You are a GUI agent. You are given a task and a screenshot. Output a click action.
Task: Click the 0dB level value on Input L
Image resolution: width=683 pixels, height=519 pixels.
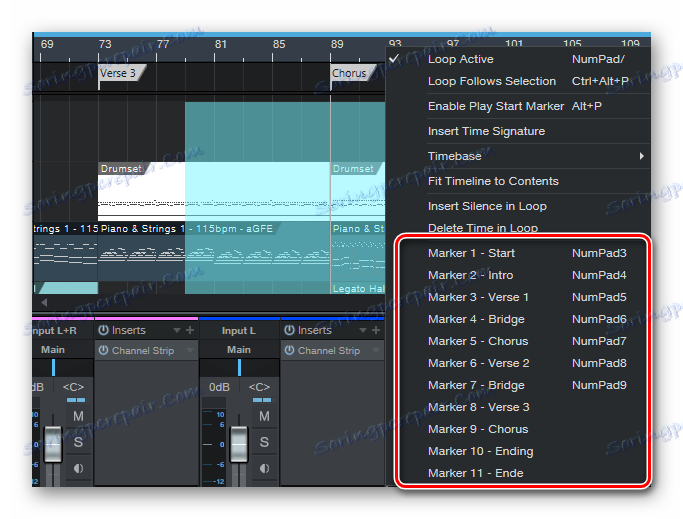point(219,387)
